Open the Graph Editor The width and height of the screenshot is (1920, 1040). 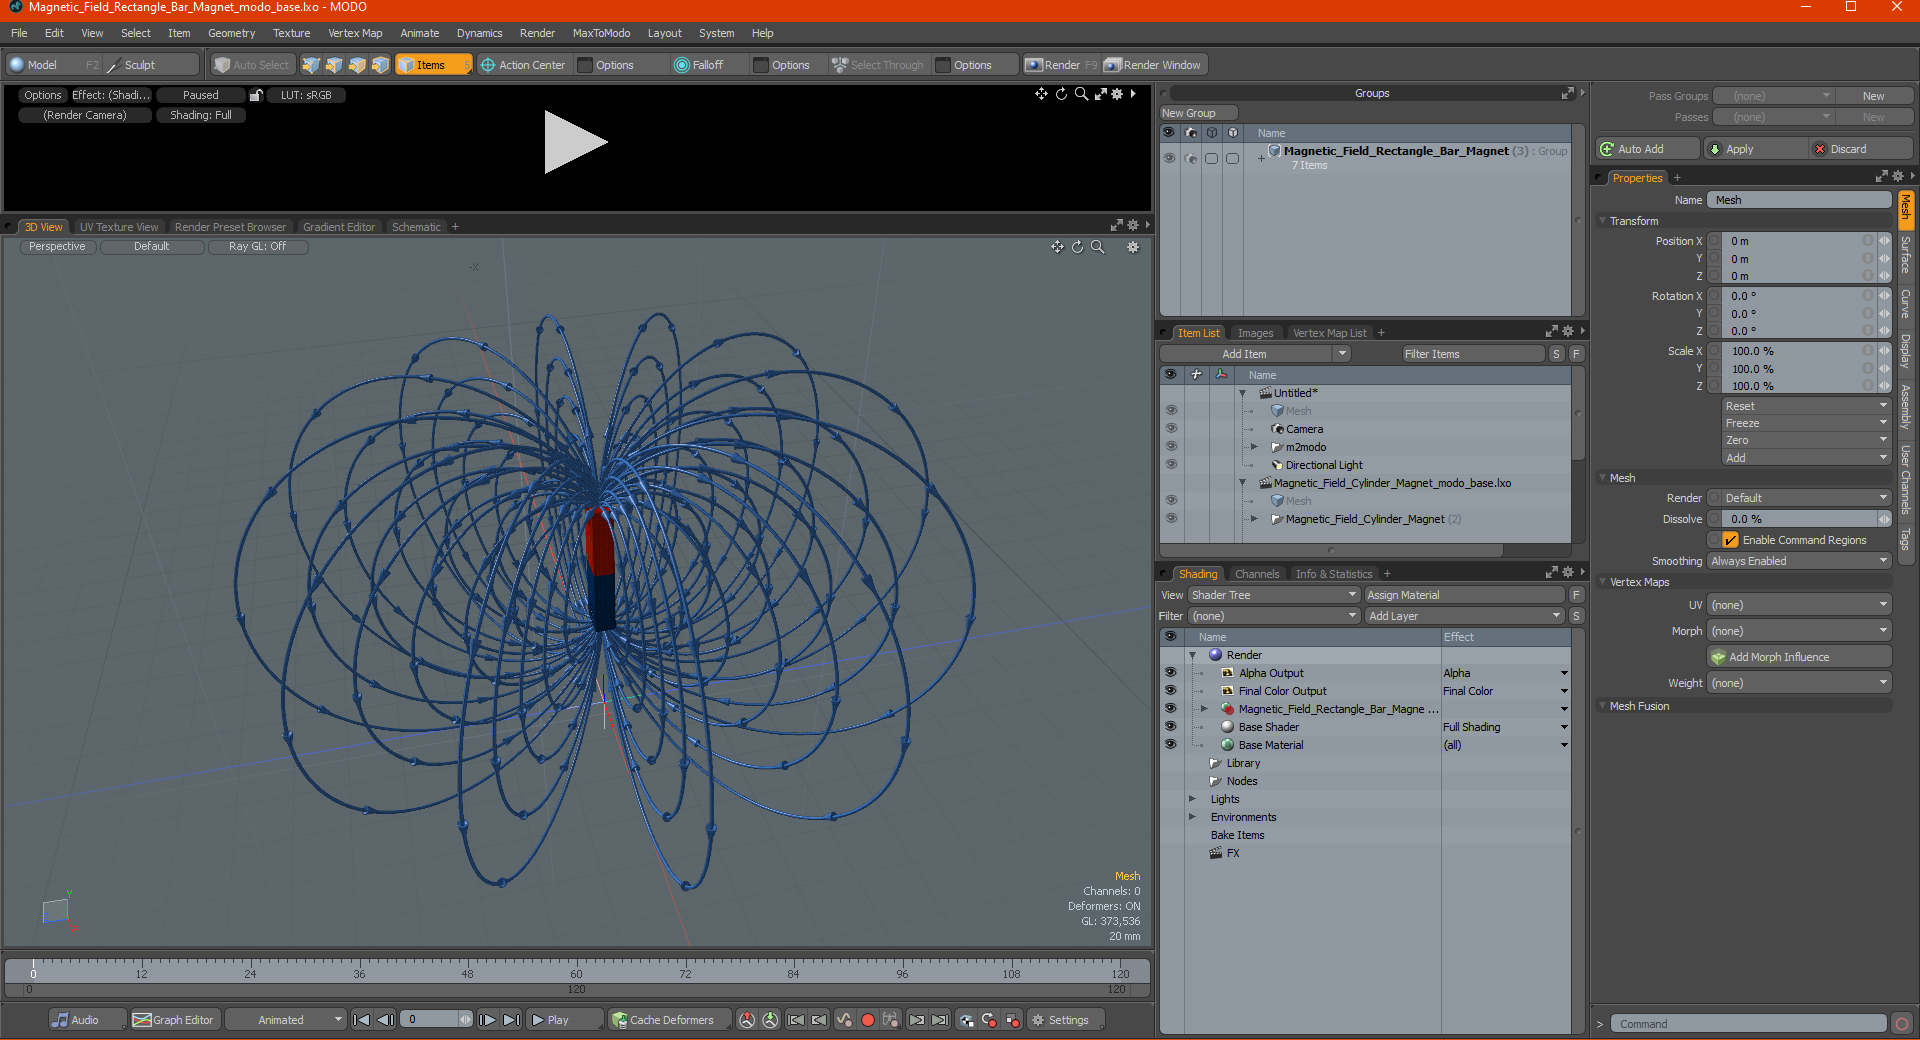[174, 1020]
